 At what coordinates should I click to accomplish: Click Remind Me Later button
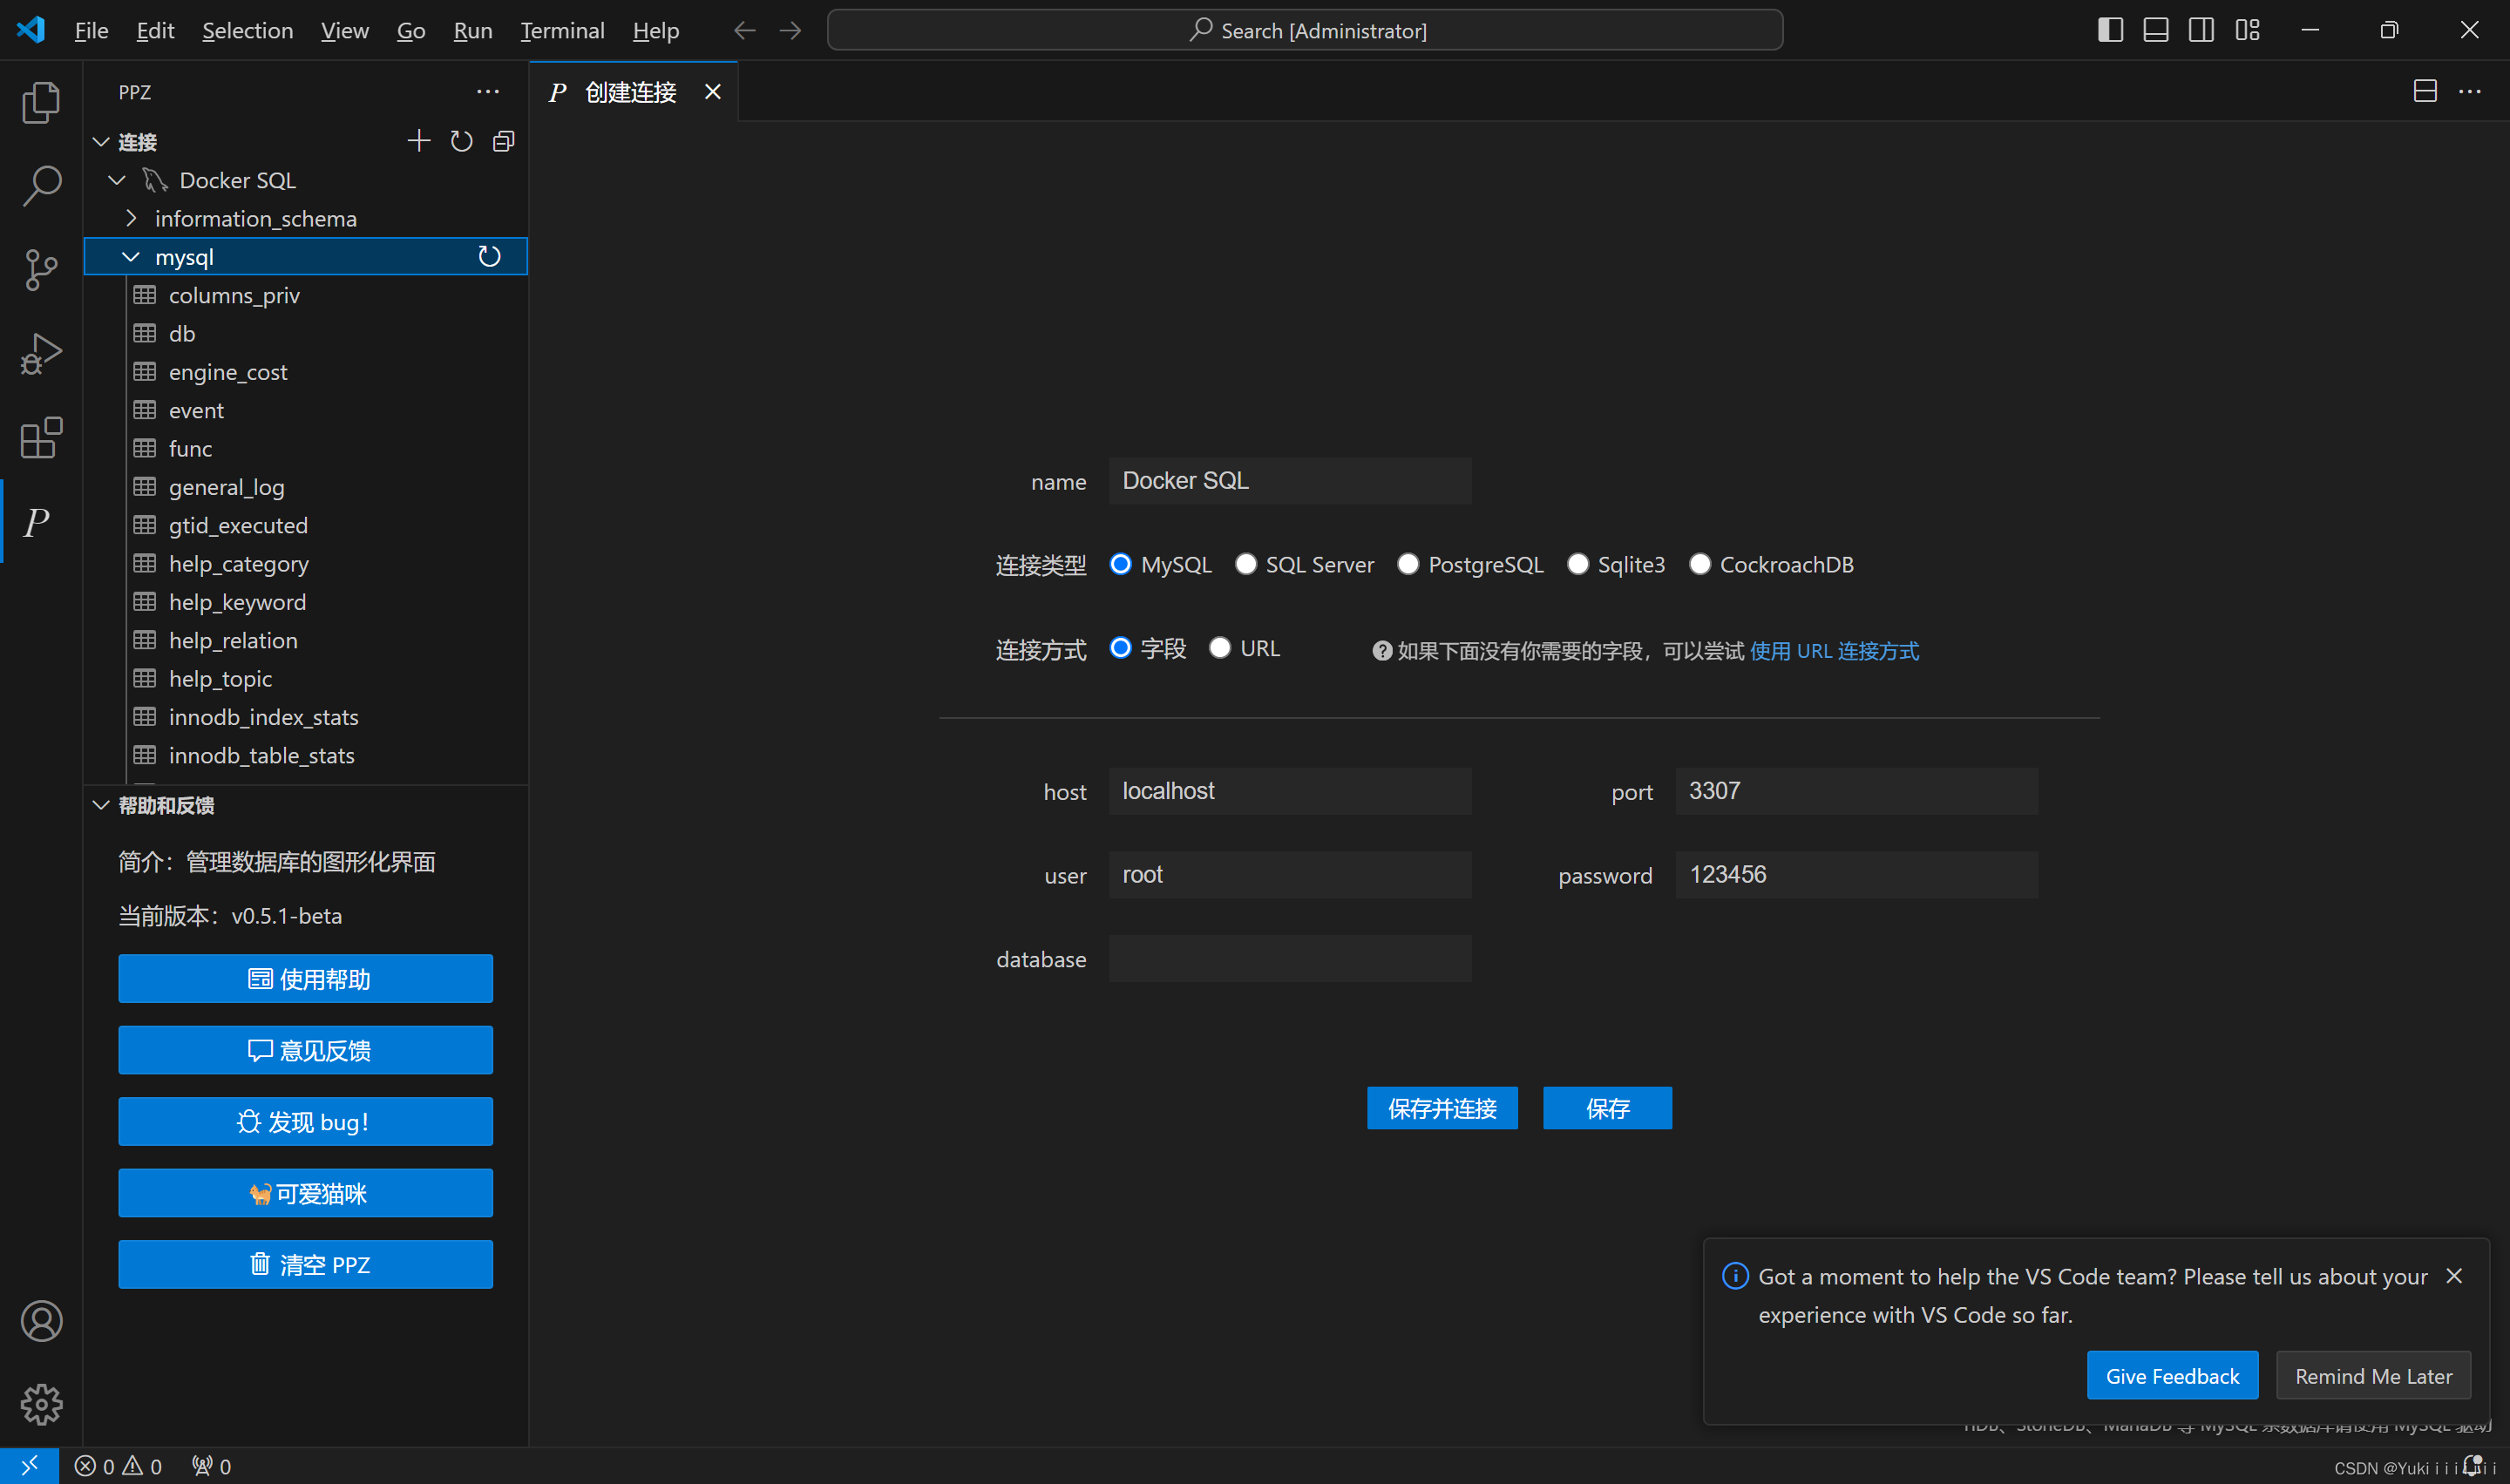pos(2373,1376)
